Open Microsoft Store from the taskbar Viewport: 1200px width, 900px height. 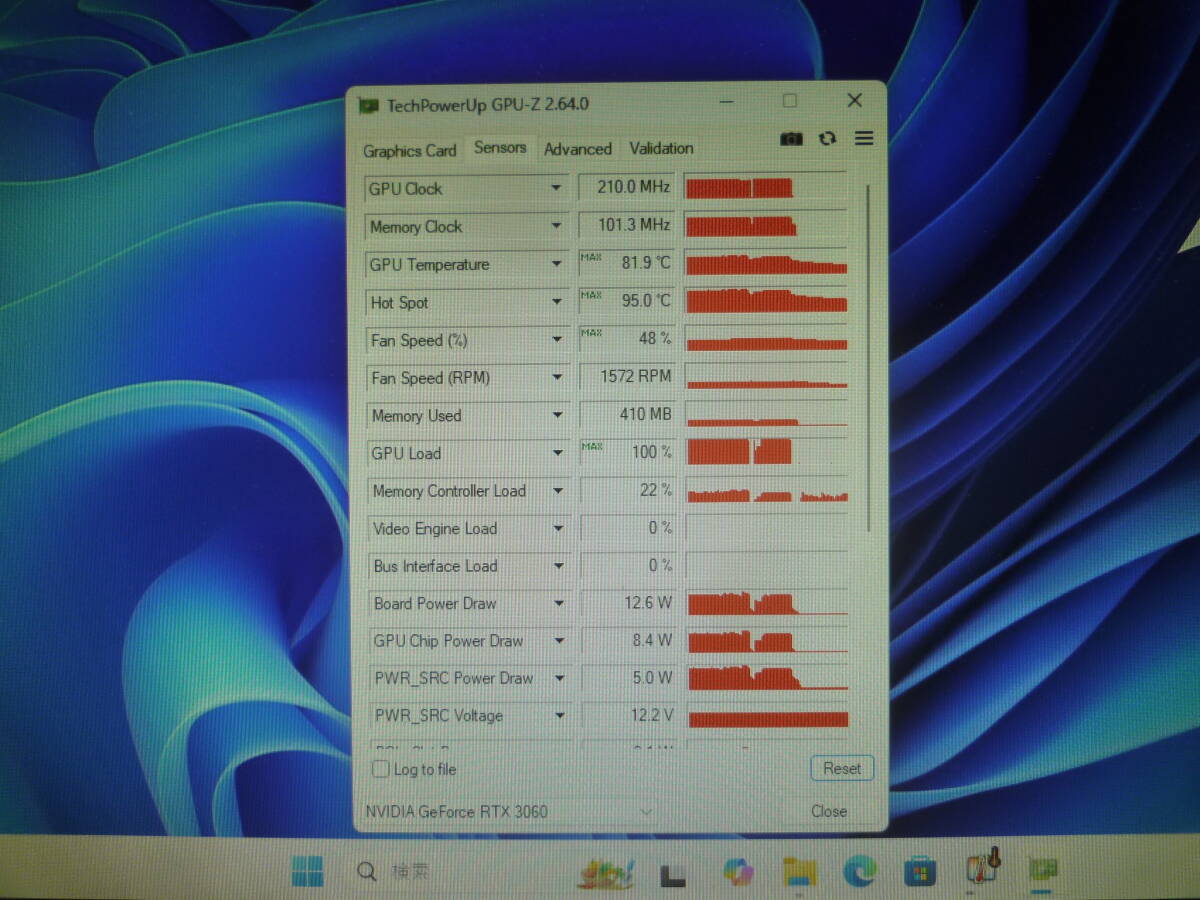[920, 872]
